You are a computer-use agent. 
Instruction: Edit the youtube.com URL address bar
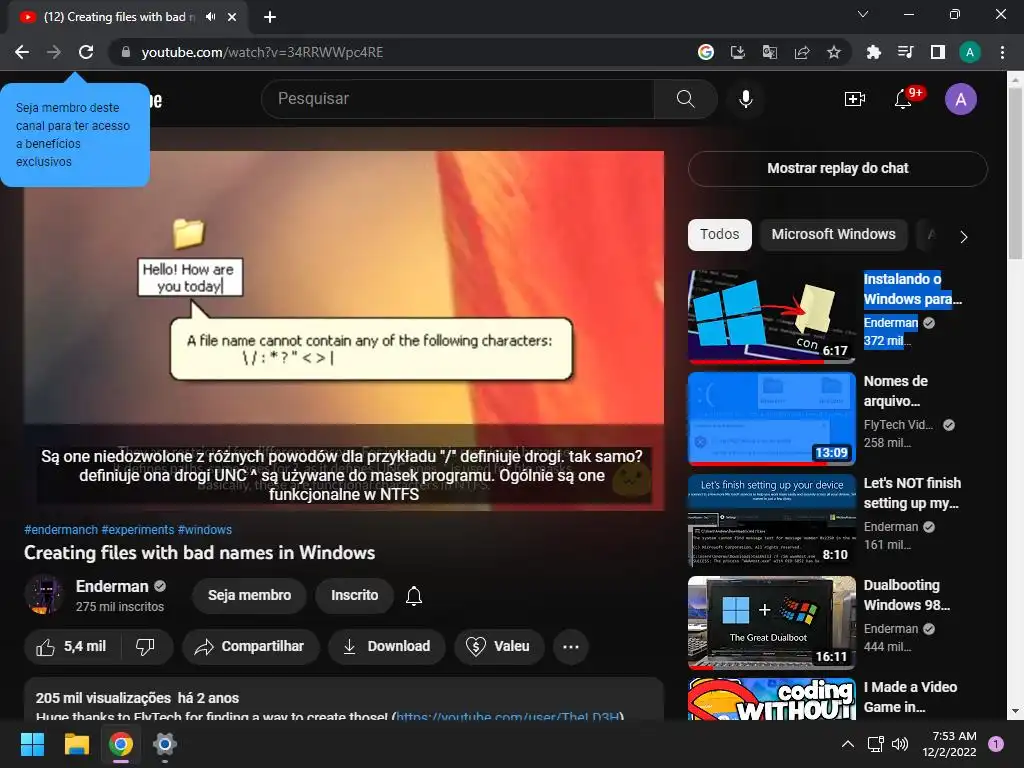pyautogui.click(x=262, y=52)
